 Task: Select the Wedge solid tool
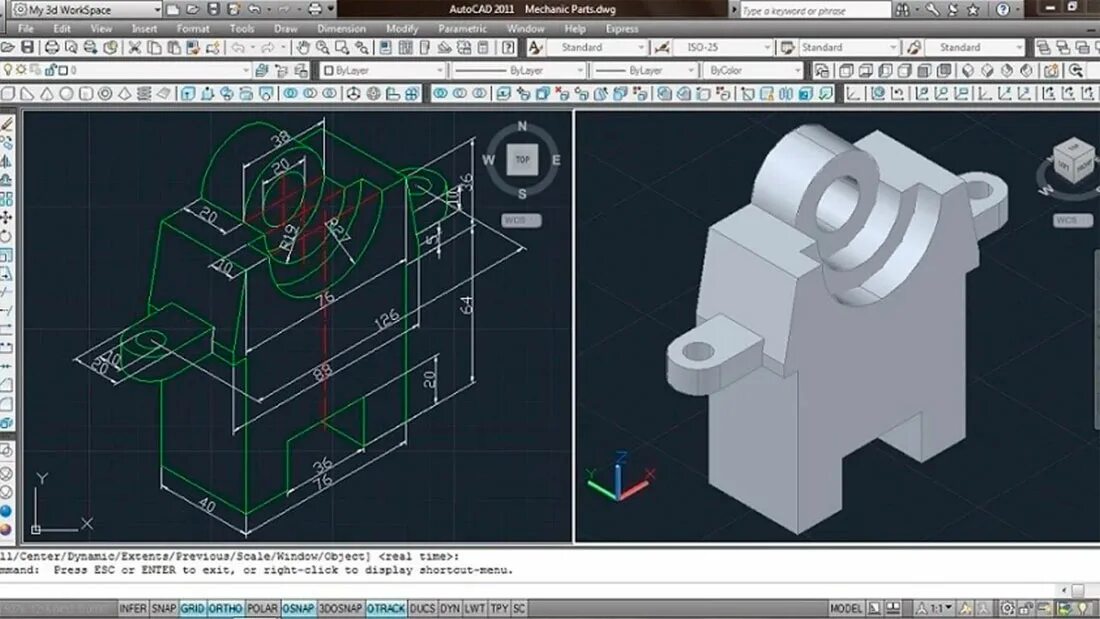pos(27,93)
